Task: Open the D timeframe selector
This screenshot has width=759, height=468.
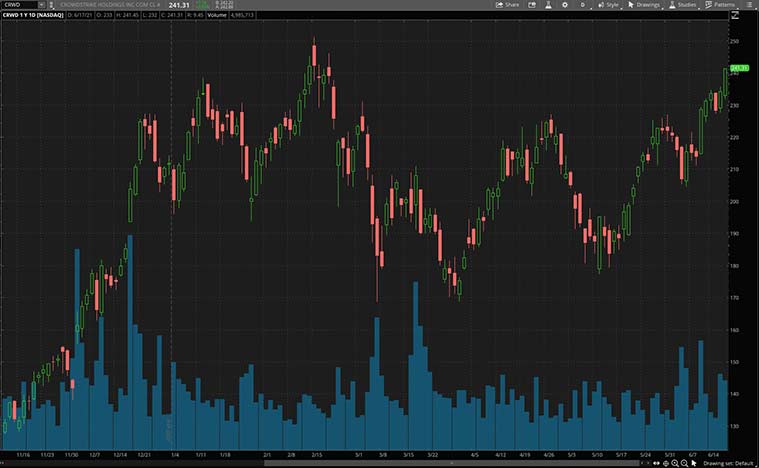Action: pyautogui.click(x=582, y=5)
